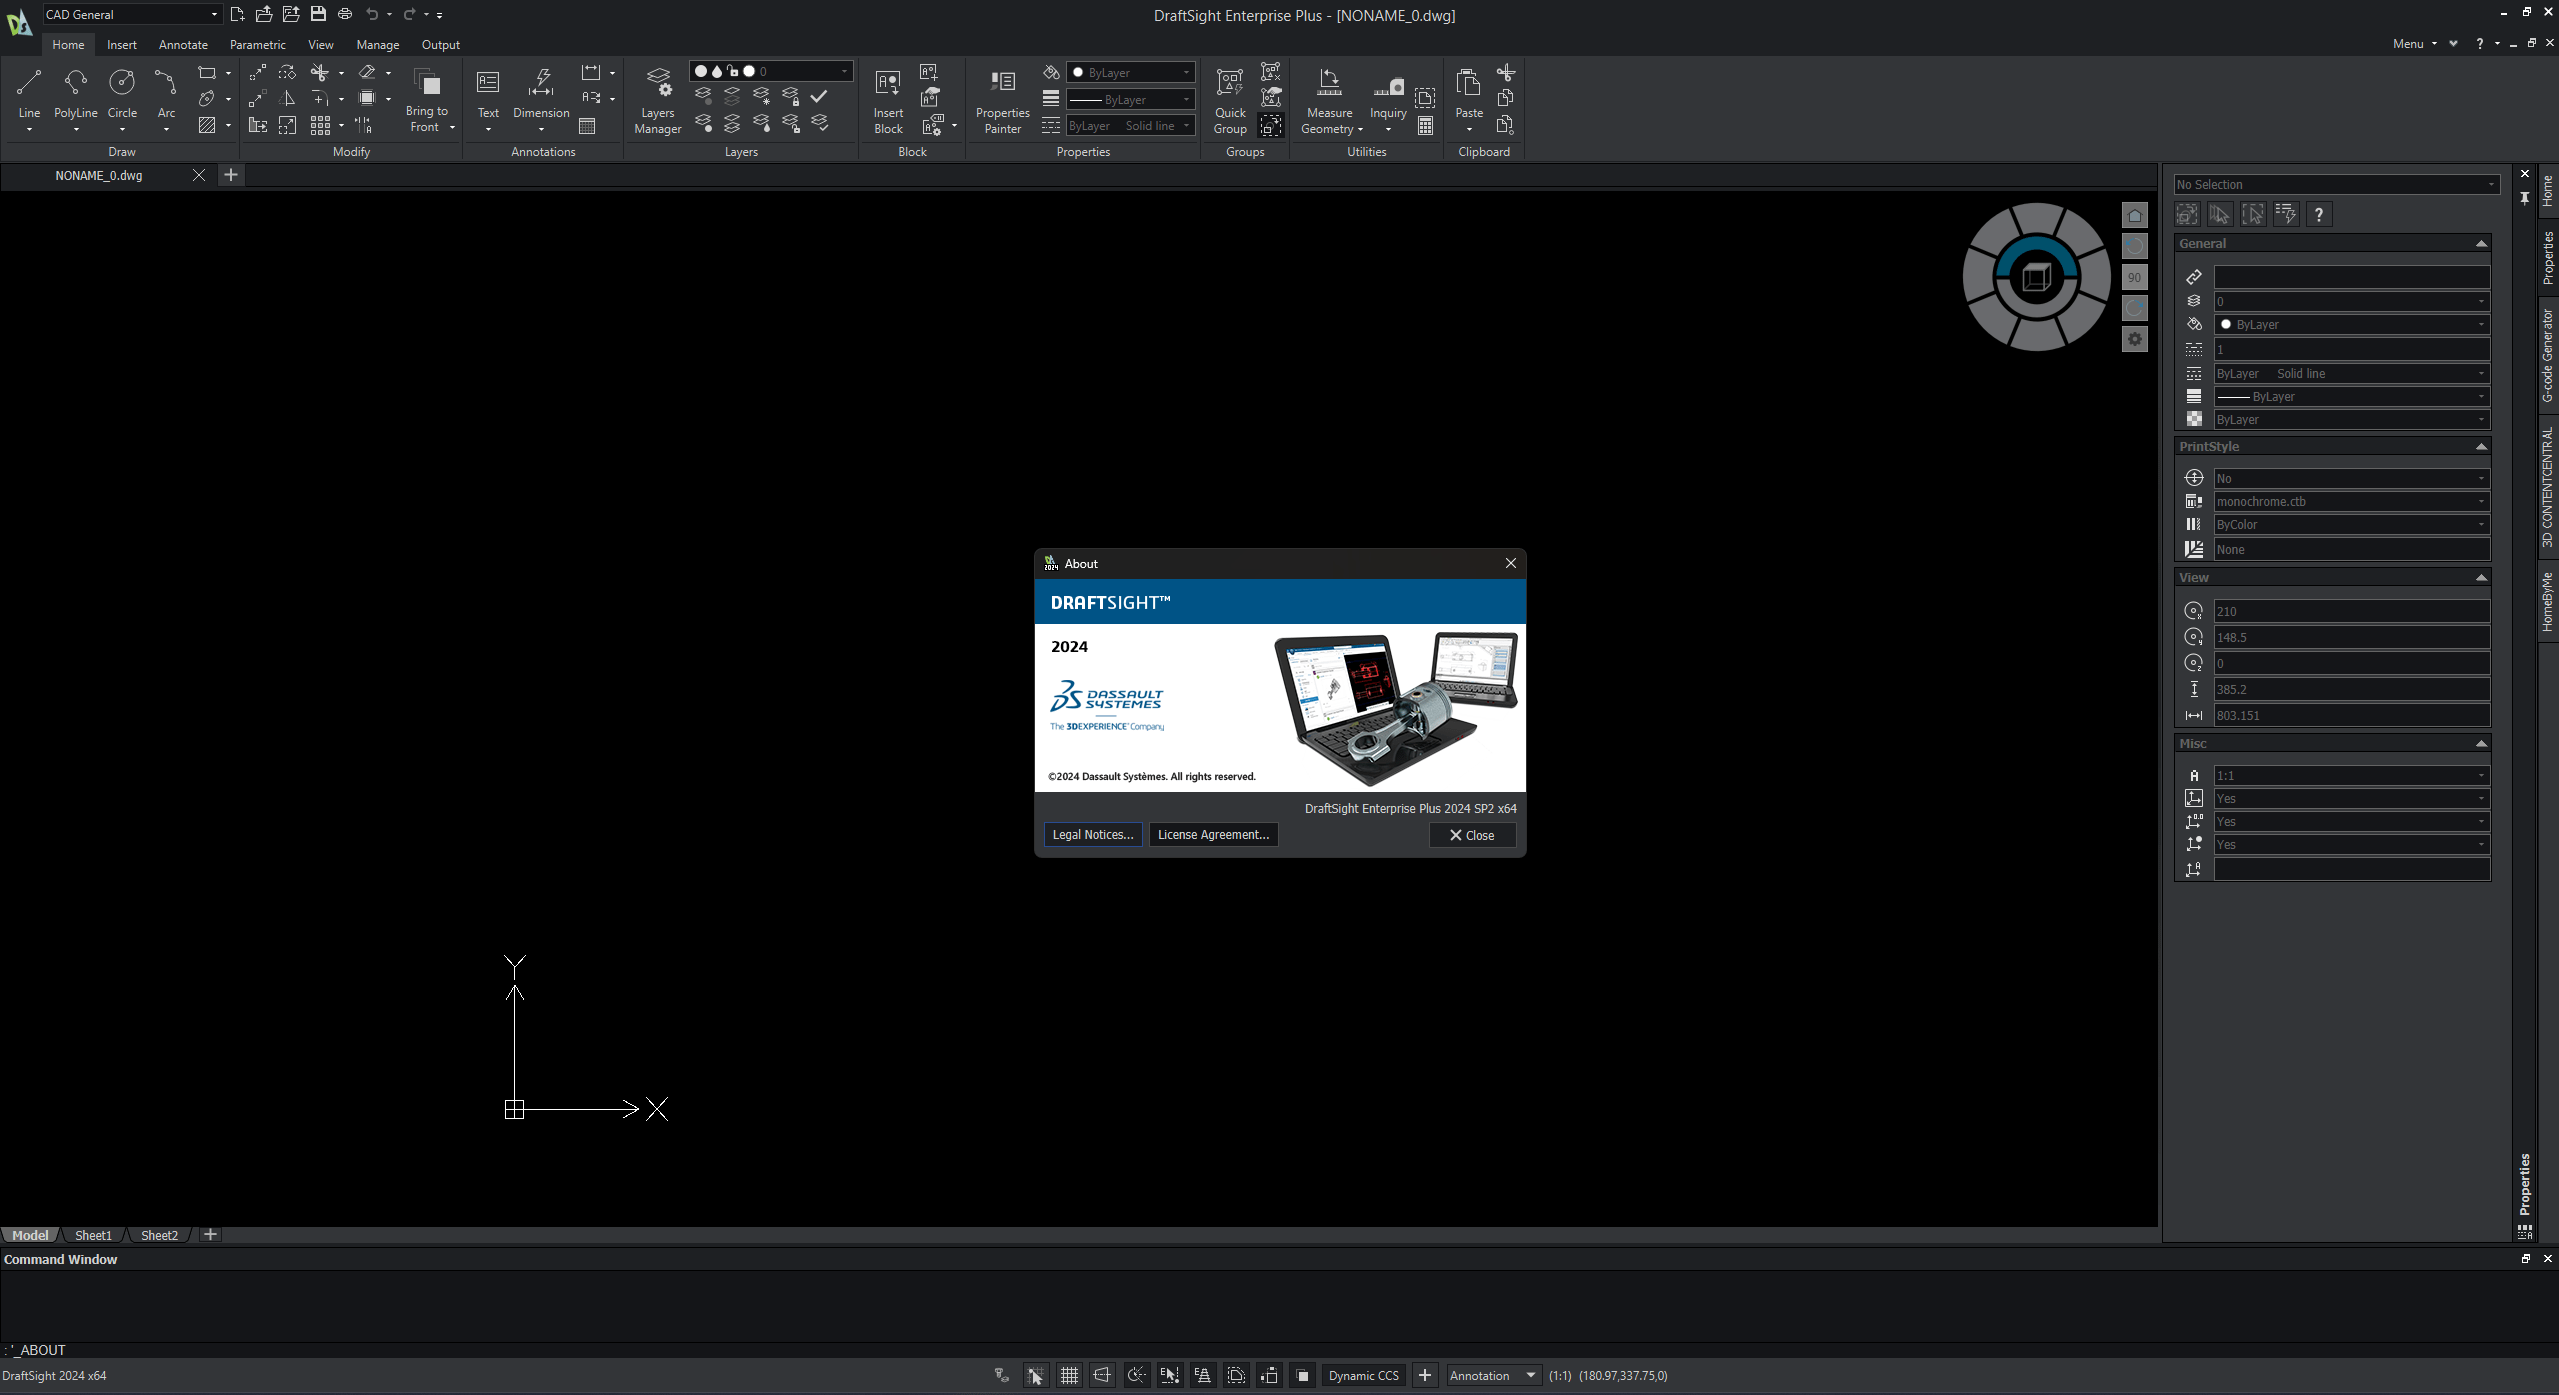Click Legal Notices button in About dialog

pyautogui.click(x=1092, y=835)
